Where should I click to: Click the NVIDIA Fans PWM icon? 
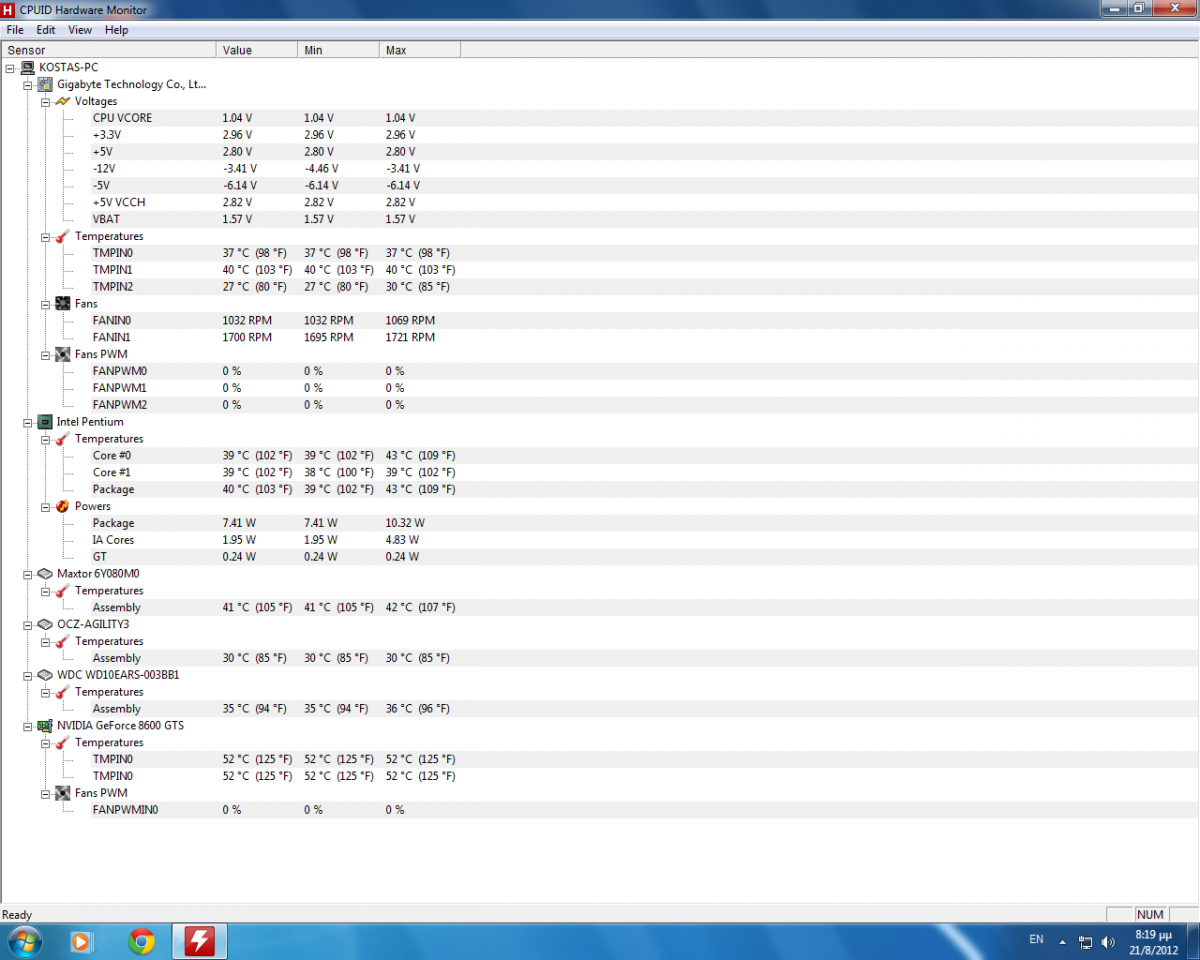tap(62, 793)
